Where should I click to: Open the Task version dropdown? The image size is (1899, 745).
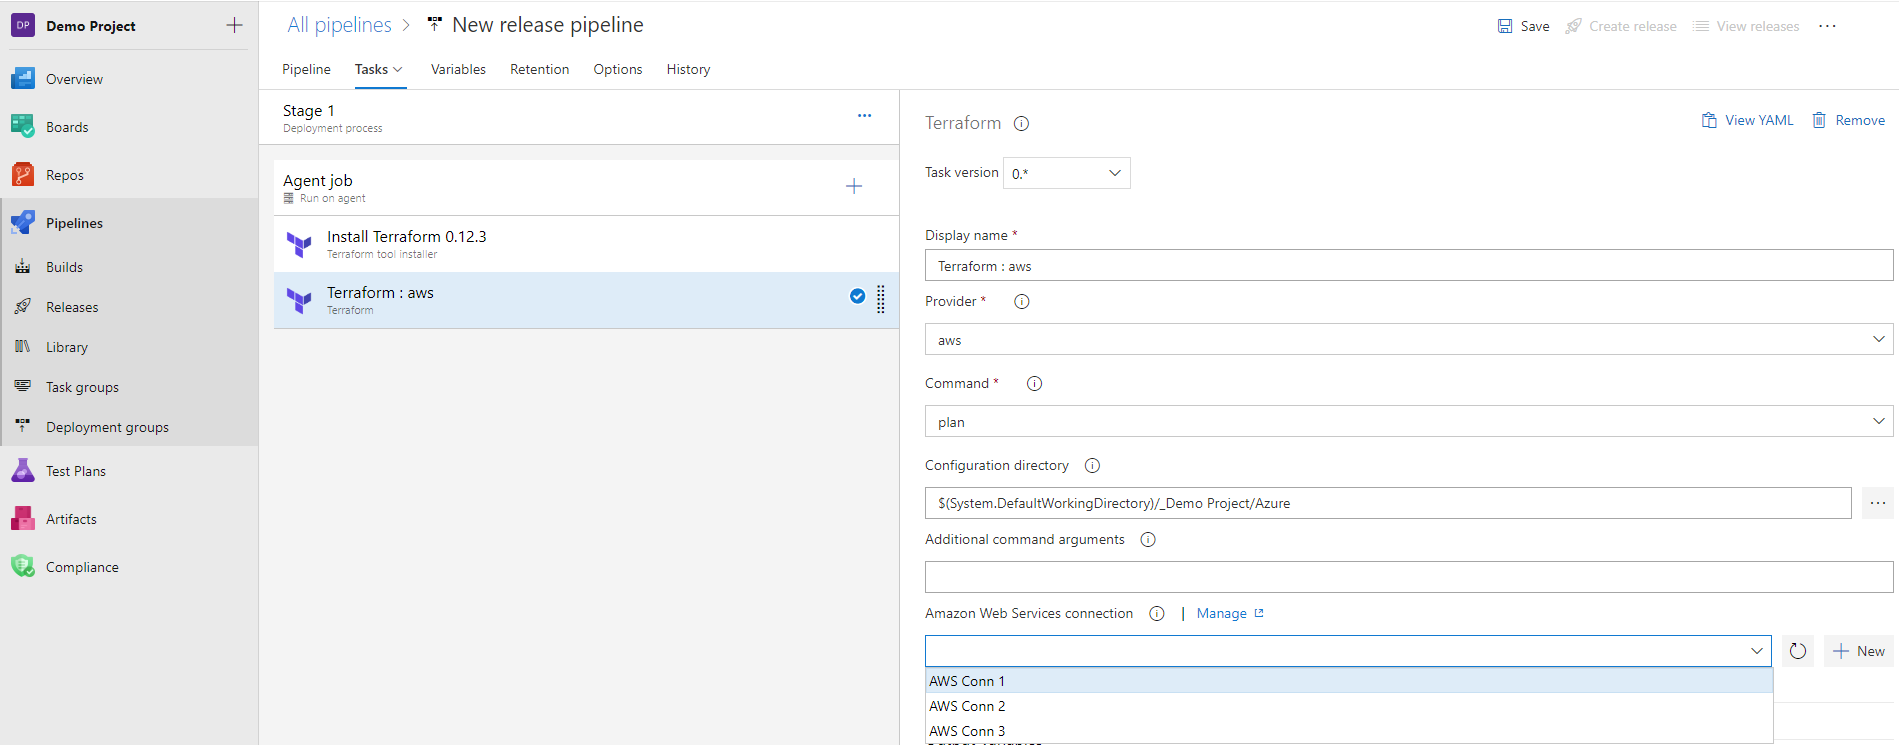coord(1067,173)
